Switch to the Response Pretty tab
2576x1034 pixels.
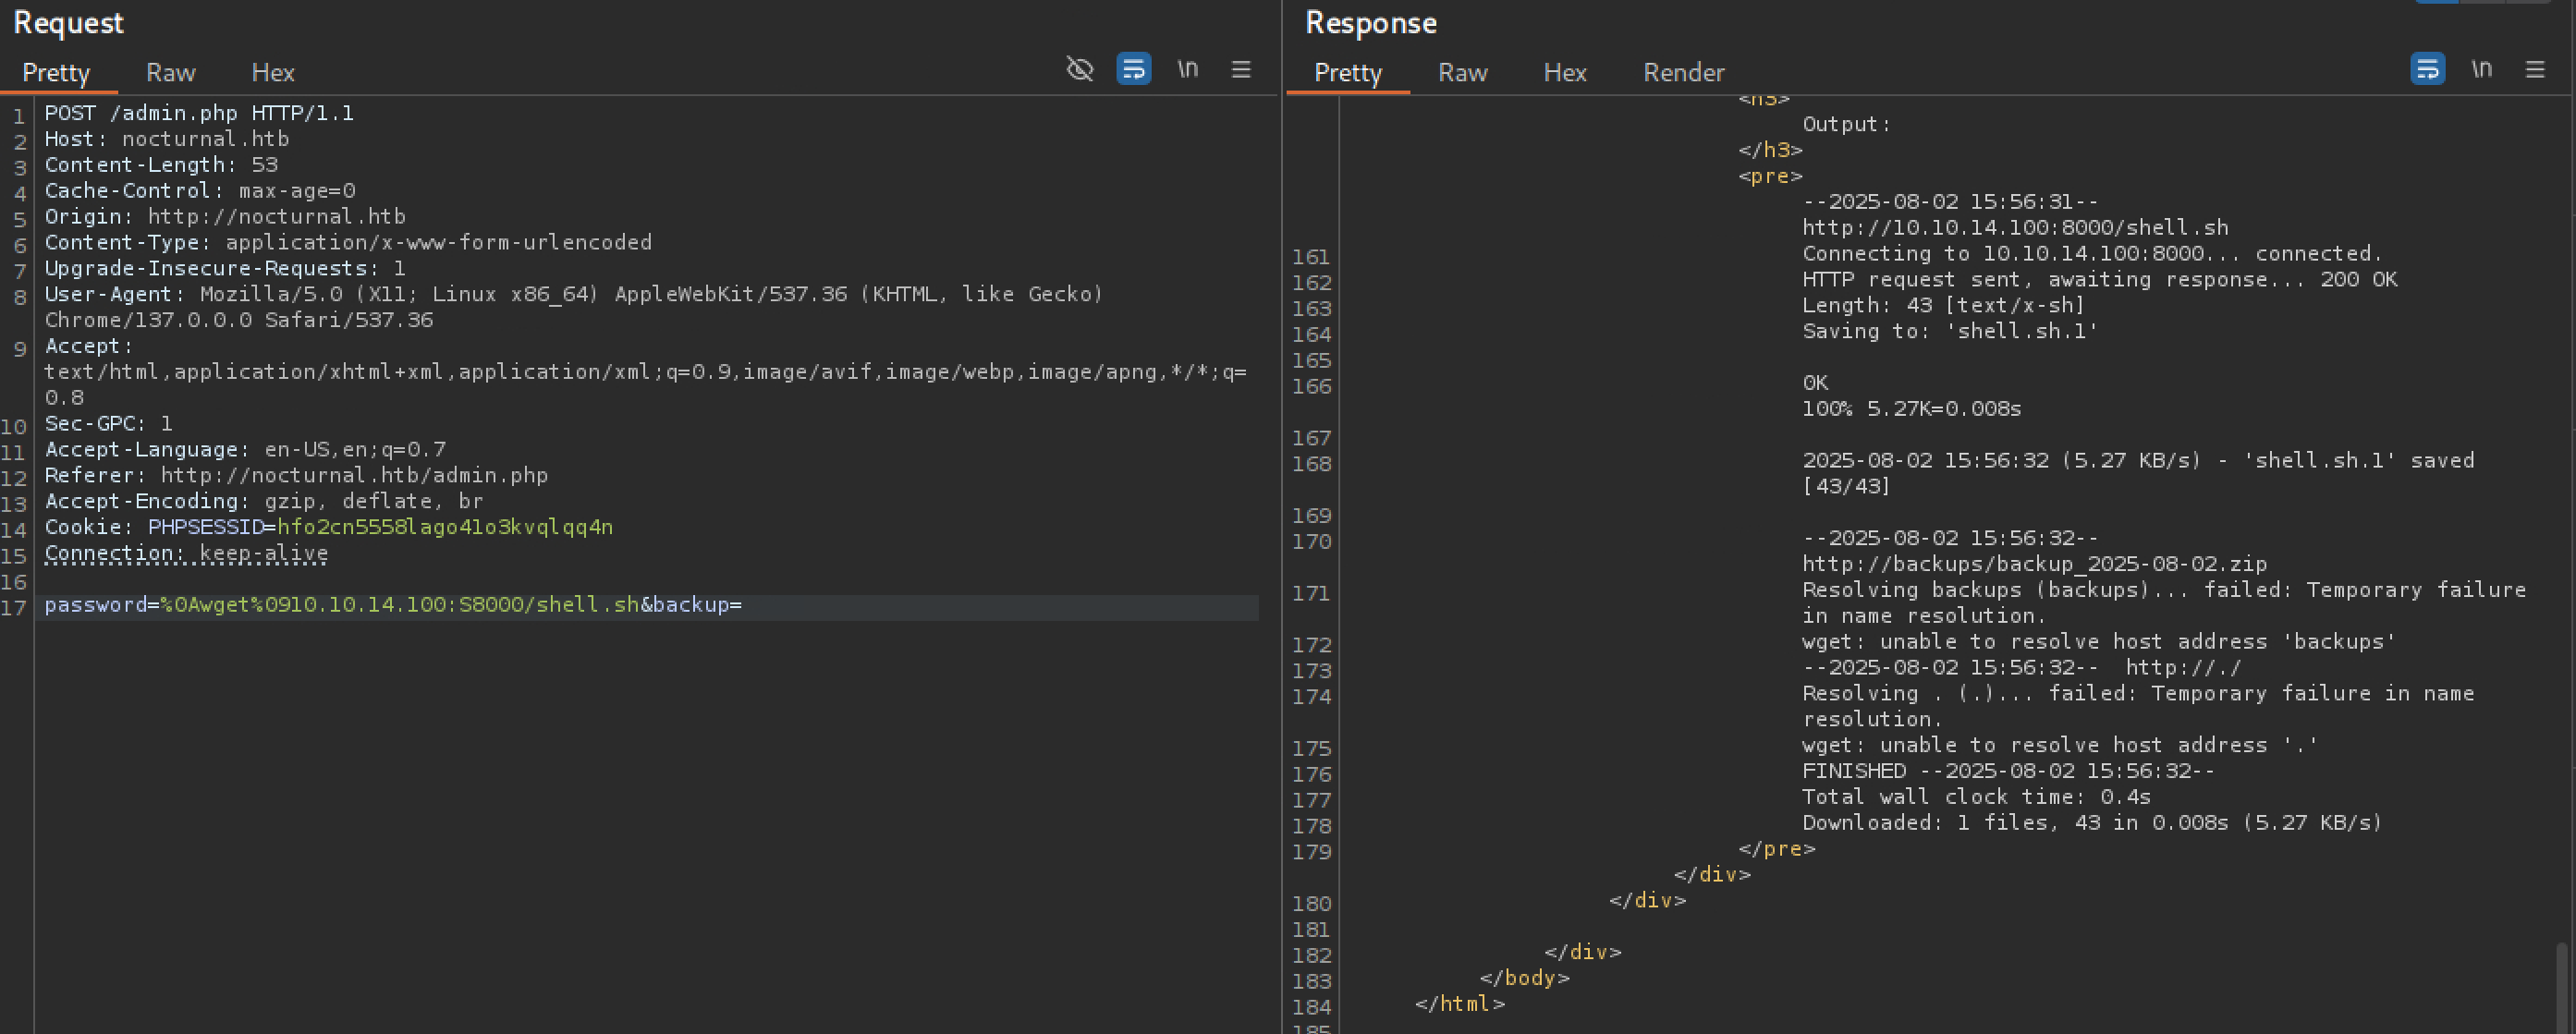1348,73
